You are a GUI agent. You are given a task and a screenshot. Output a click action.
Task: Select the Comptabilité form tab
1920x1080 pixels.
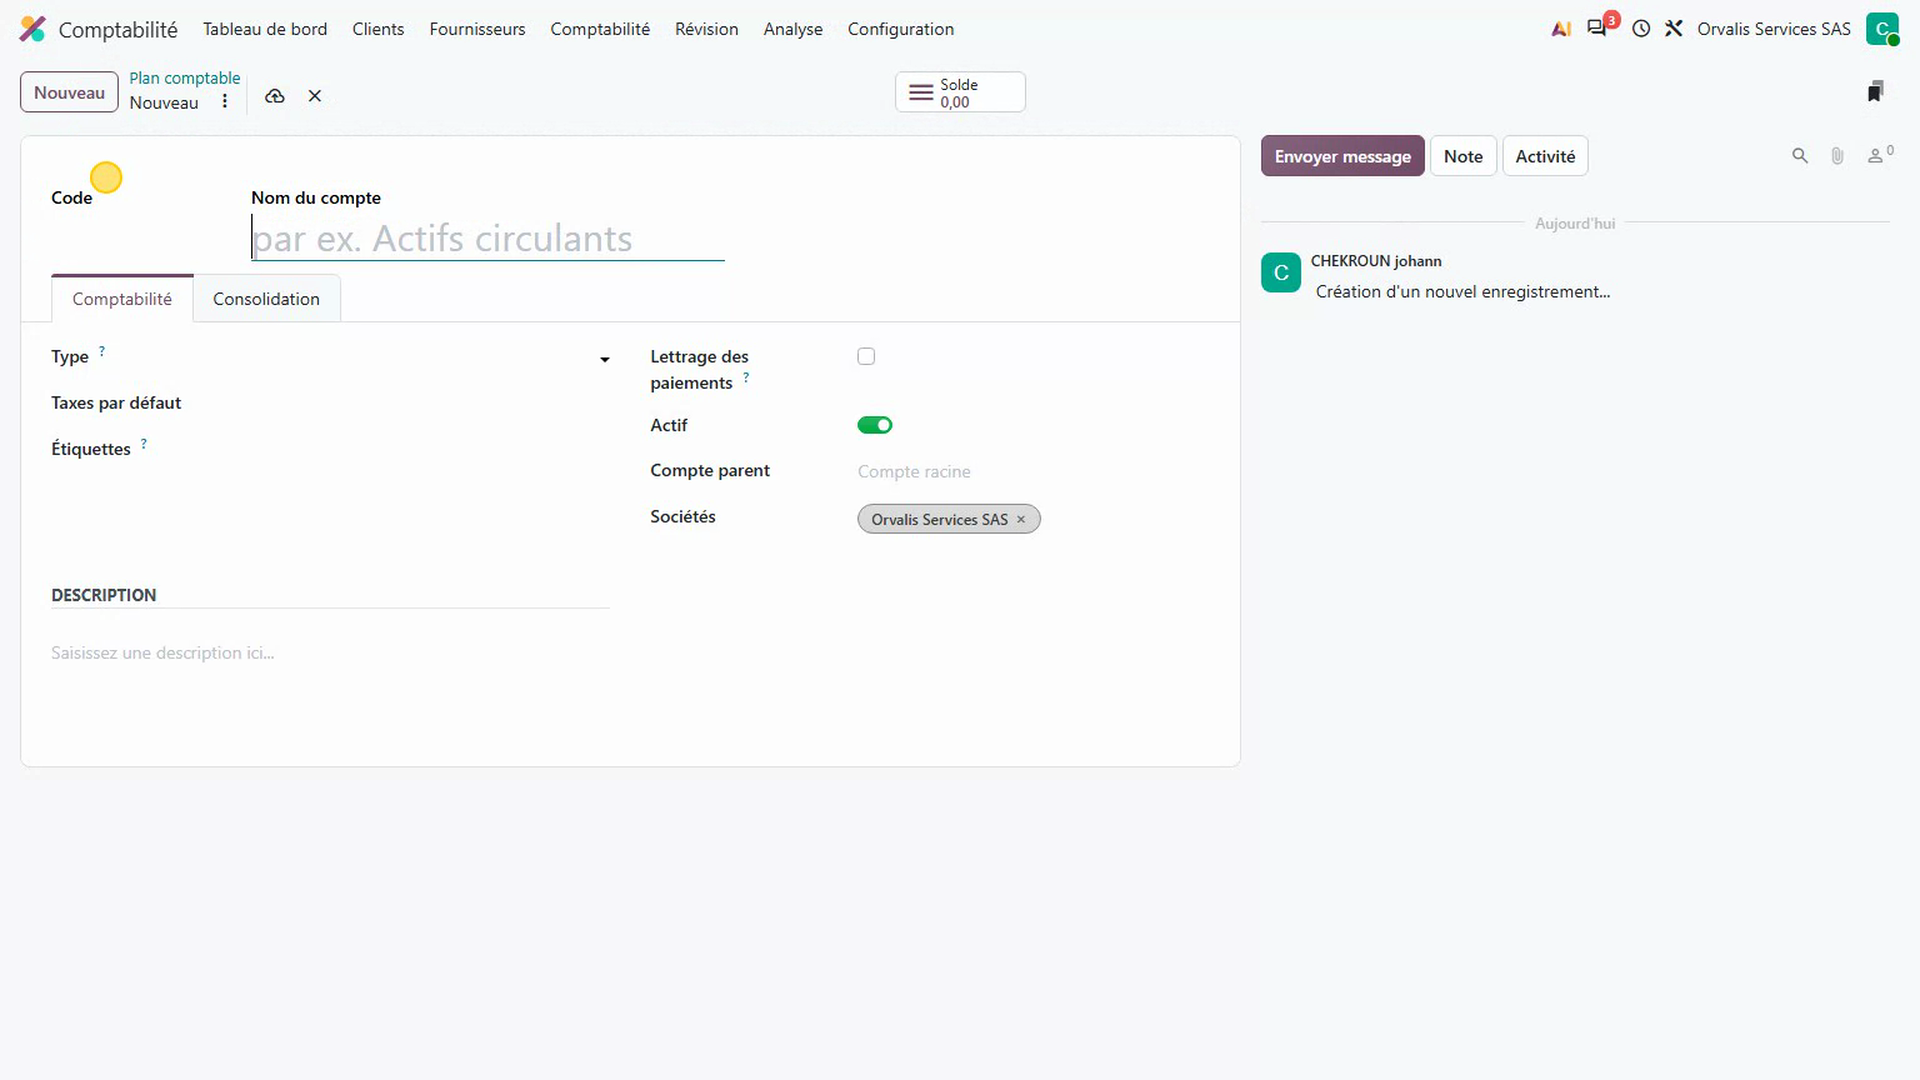tap(122, 299)
